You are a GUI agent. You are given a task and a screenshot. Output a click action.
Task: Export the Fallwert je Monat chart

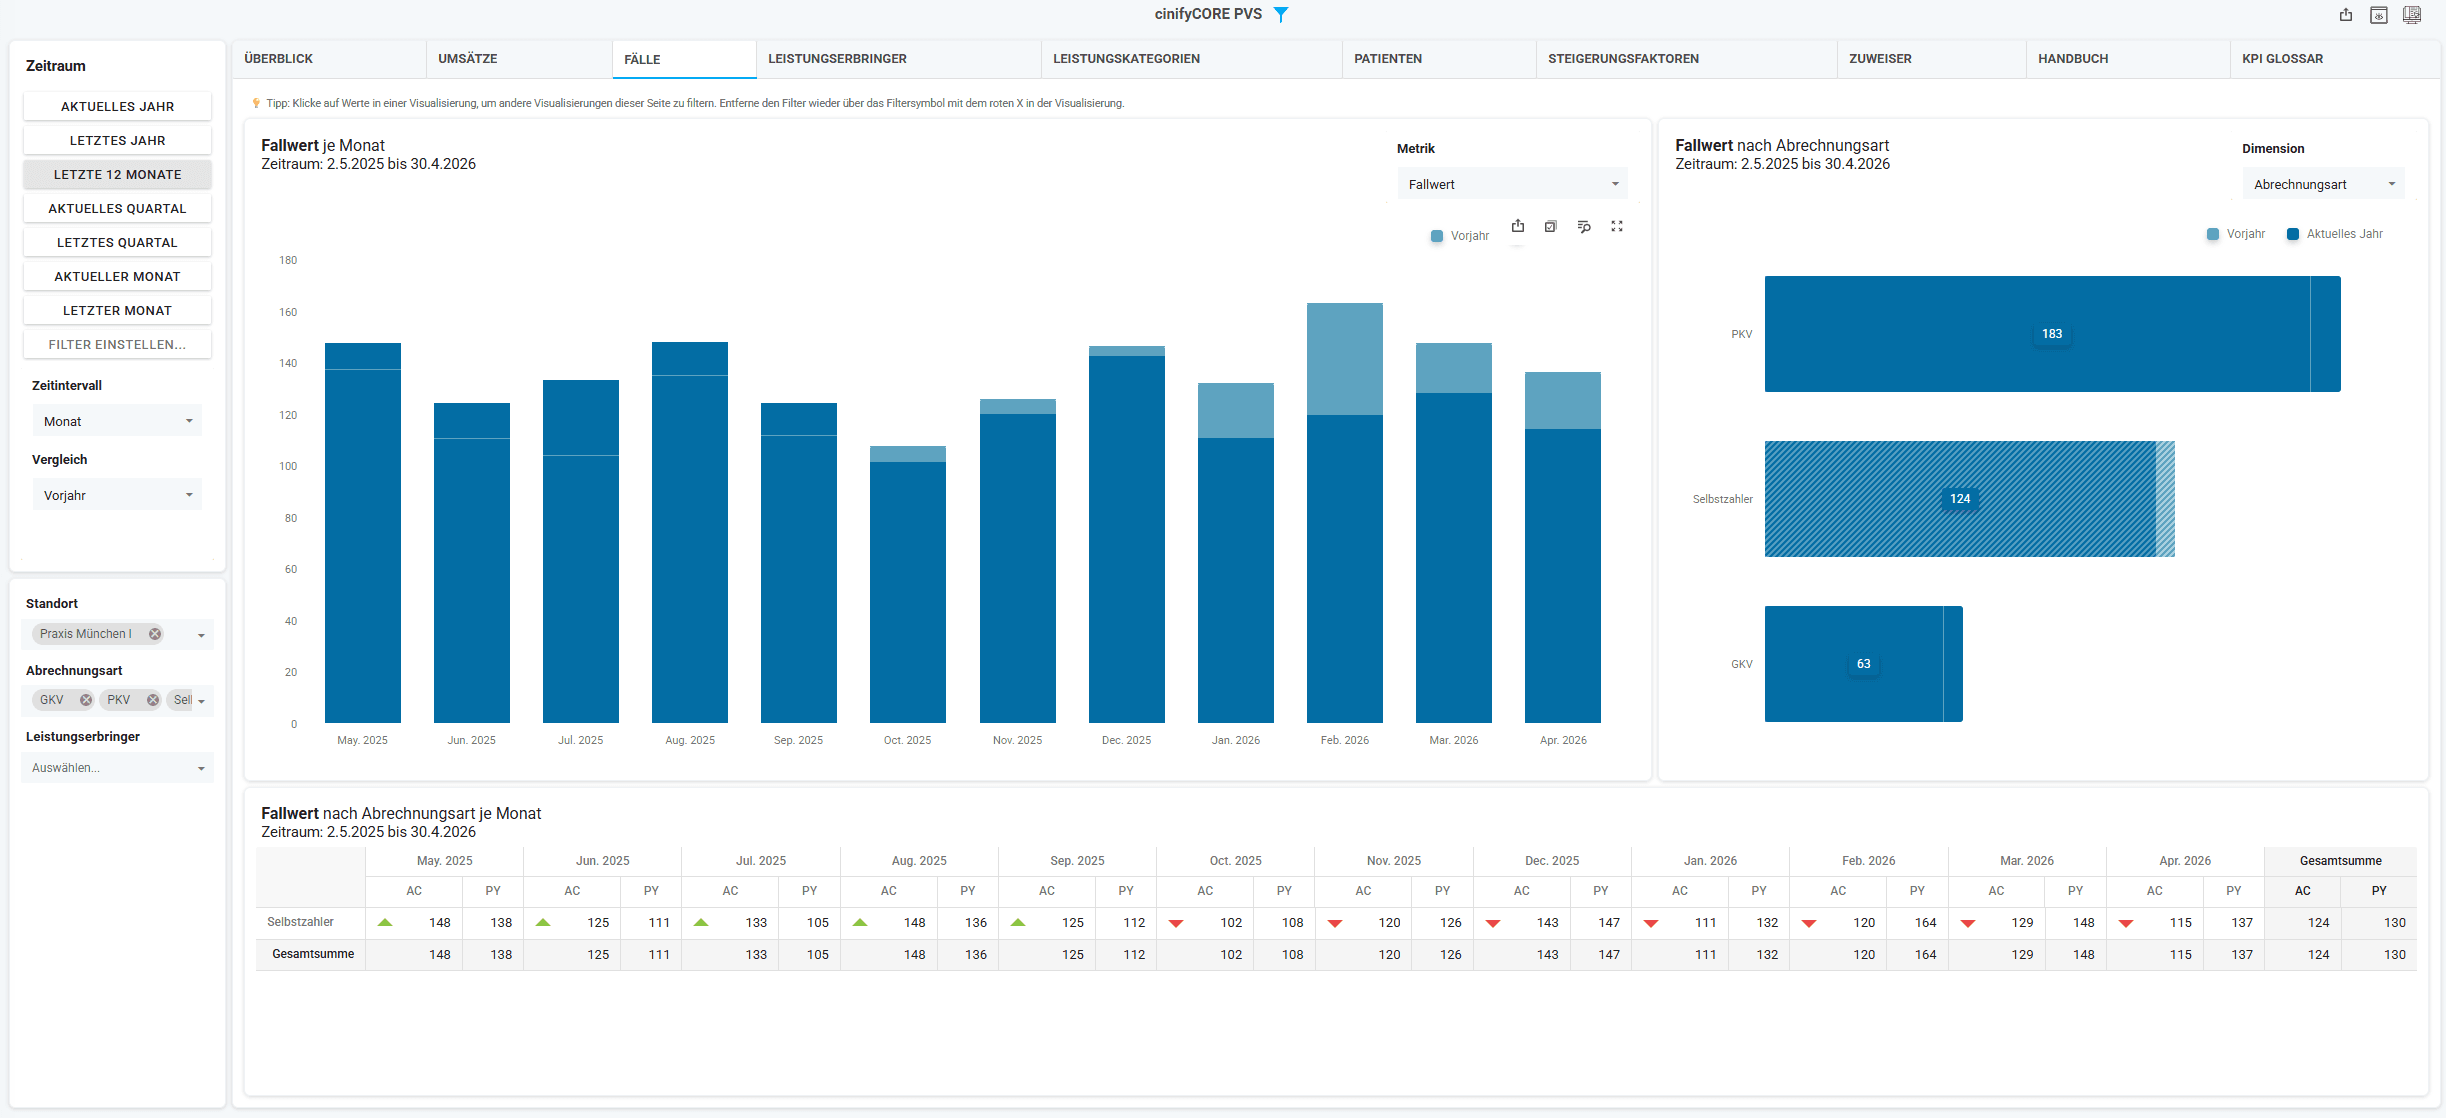1518,227
